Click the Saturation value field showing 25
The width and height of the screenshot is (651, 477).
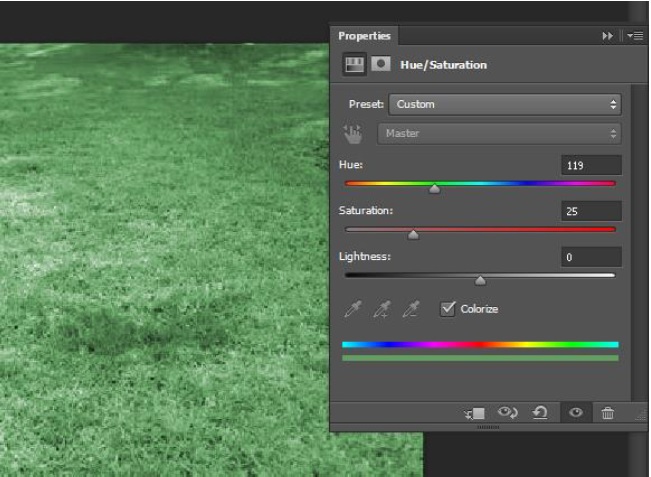point(591,211)
